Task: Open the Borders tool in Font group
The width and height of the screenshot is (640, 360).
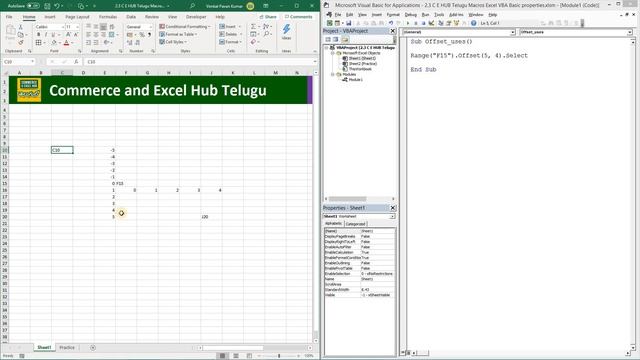Action: tap(38, 42)
